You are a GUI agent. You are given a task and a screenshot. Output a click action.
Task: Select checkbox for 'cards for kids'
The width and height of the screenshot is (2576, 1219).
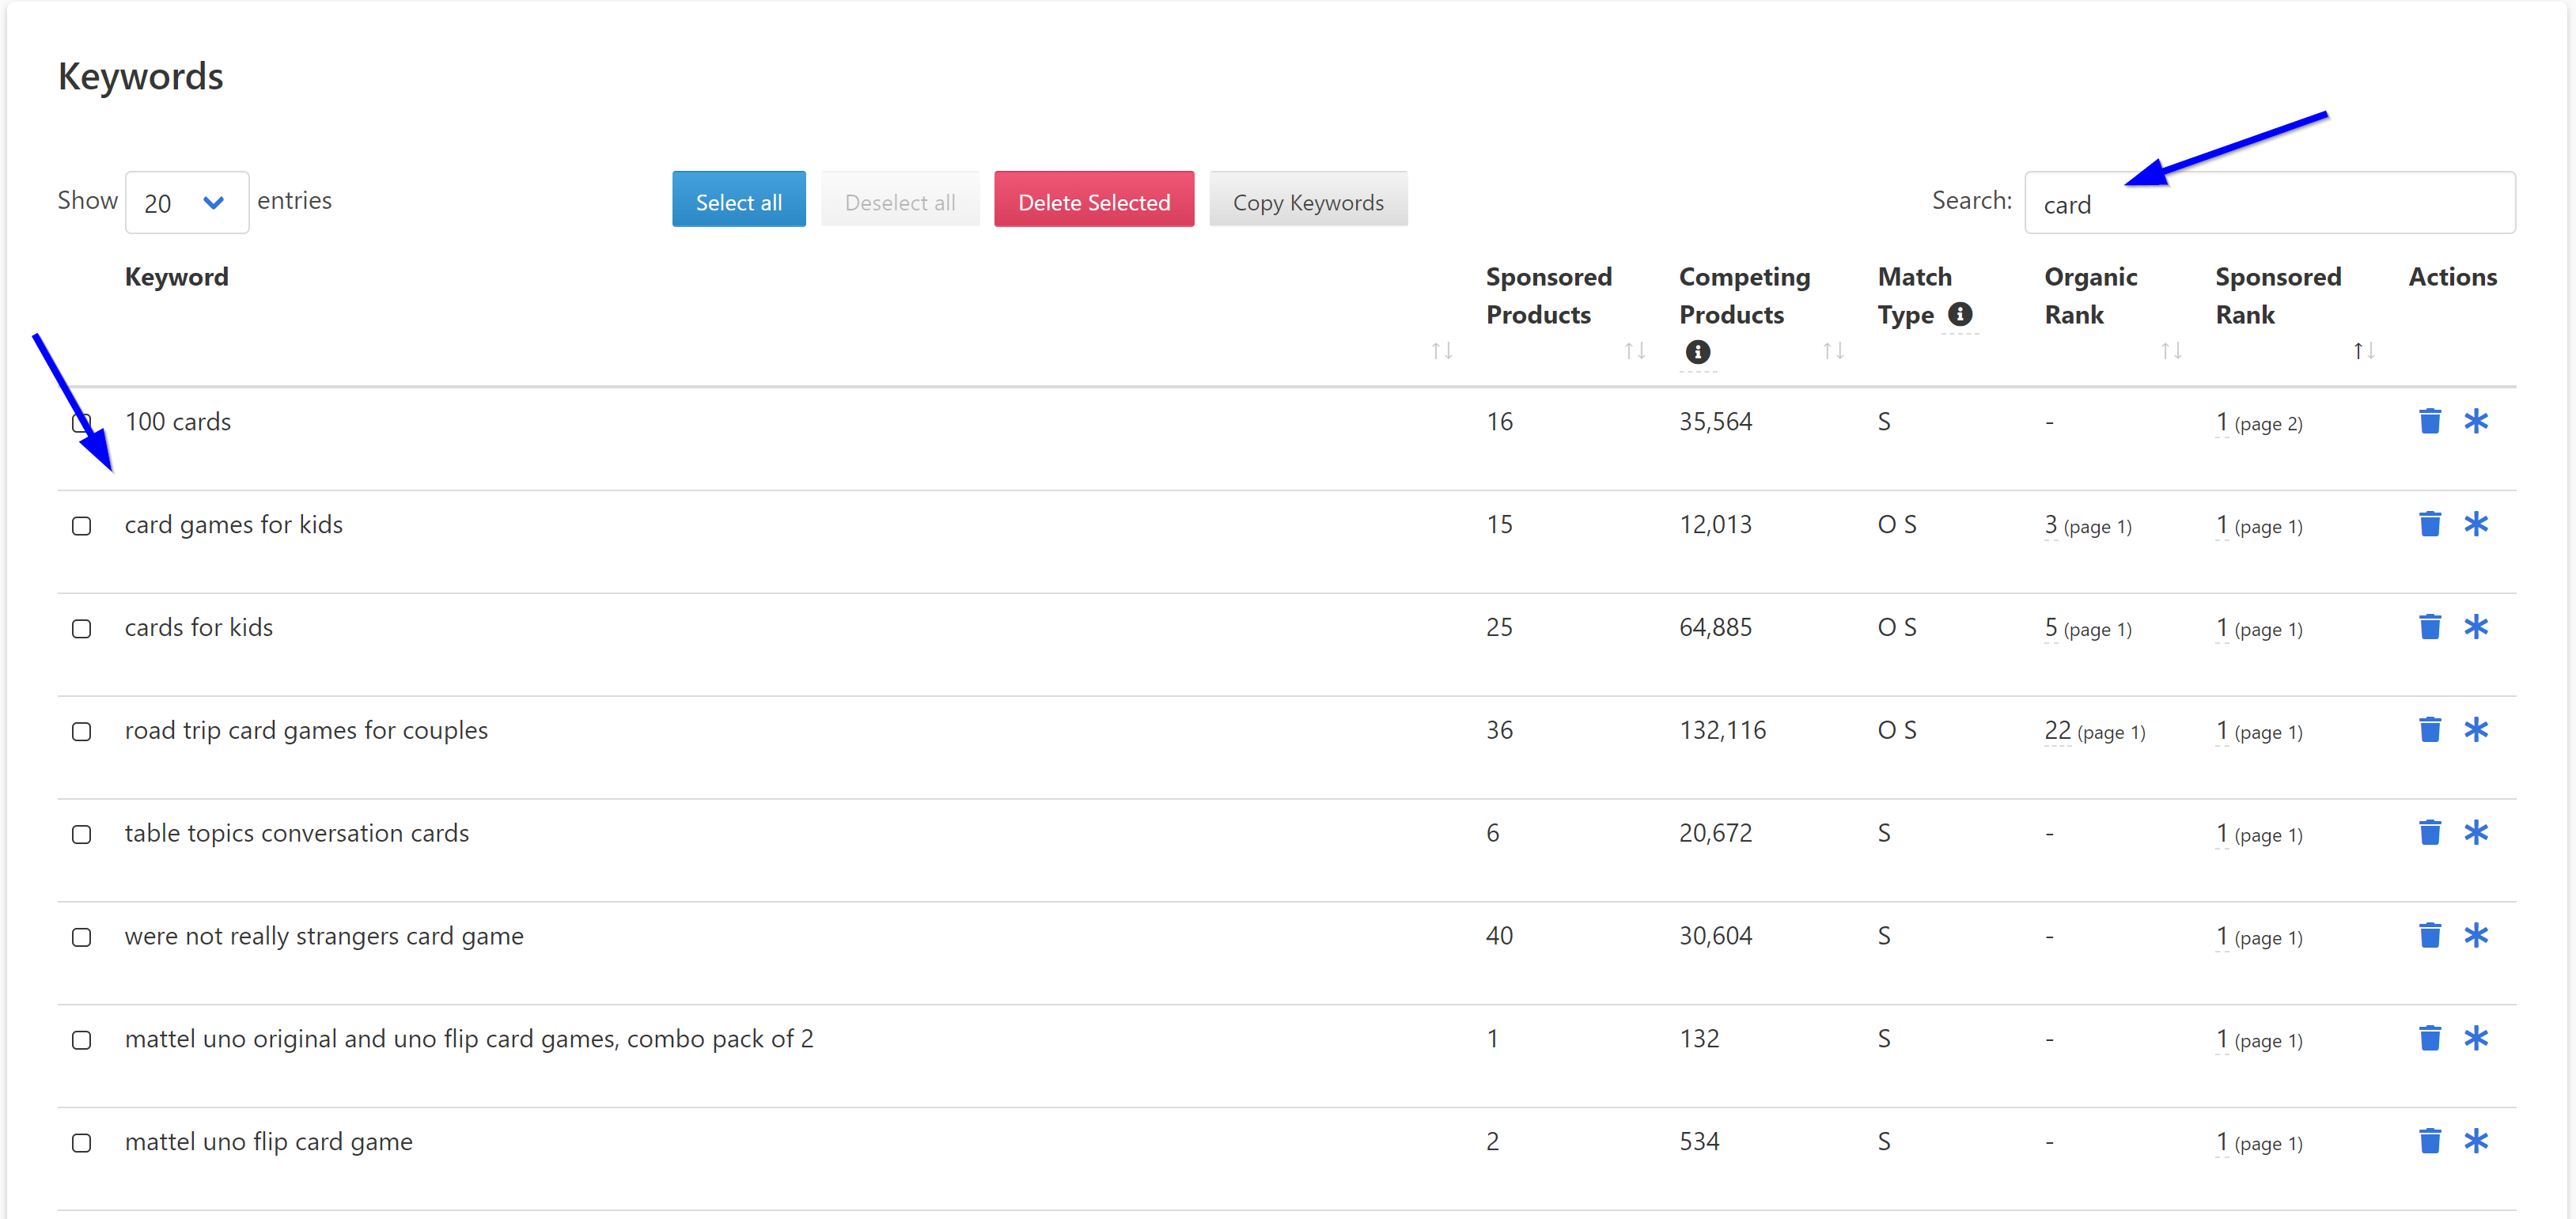coord(82,629)
